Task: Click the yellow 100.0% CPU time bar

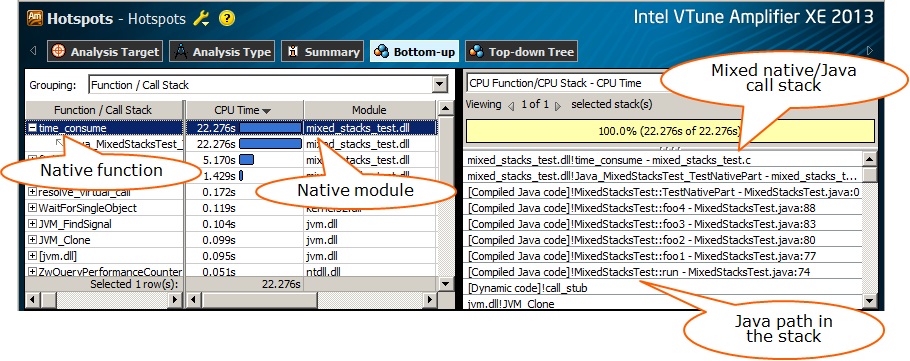Action: click(670, 131)
